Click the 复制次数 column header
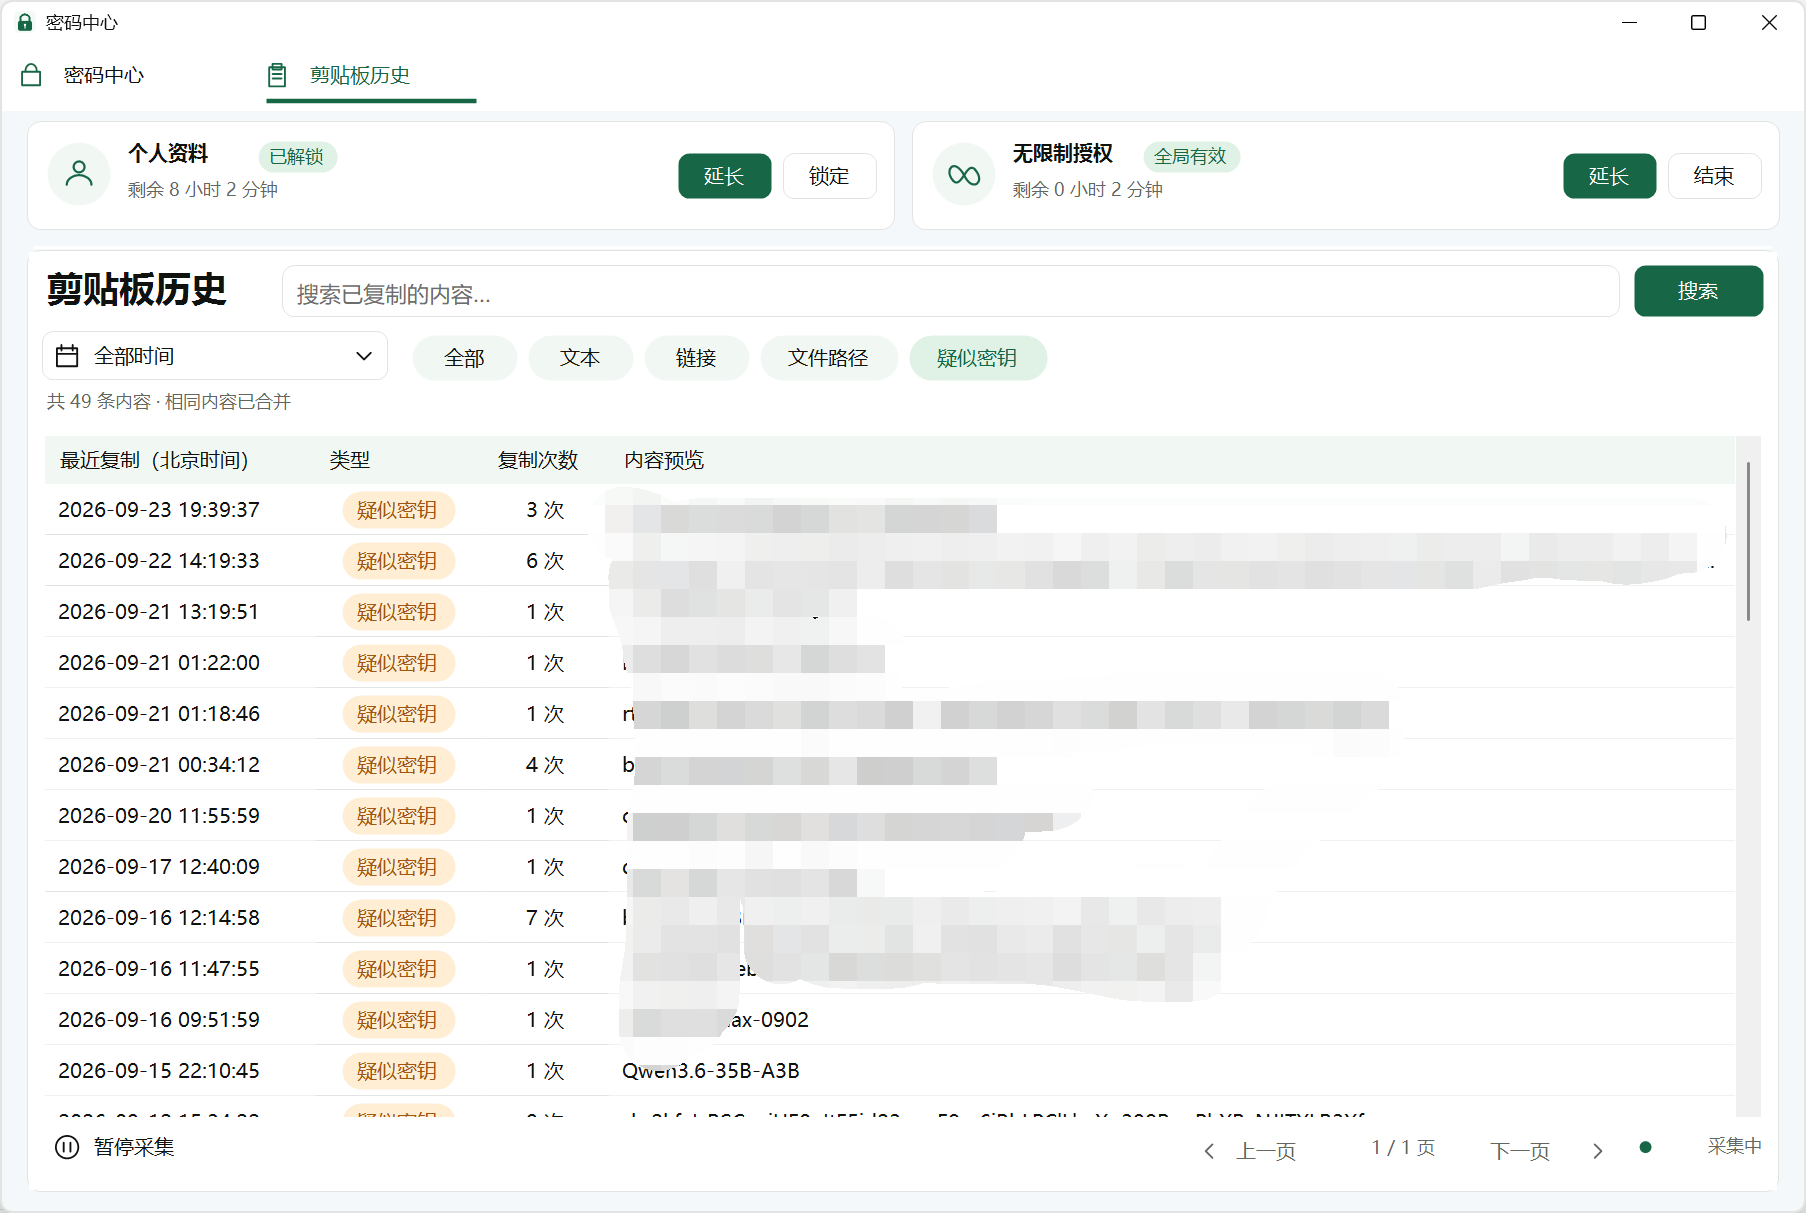1806x1213 pixels. 538,460
